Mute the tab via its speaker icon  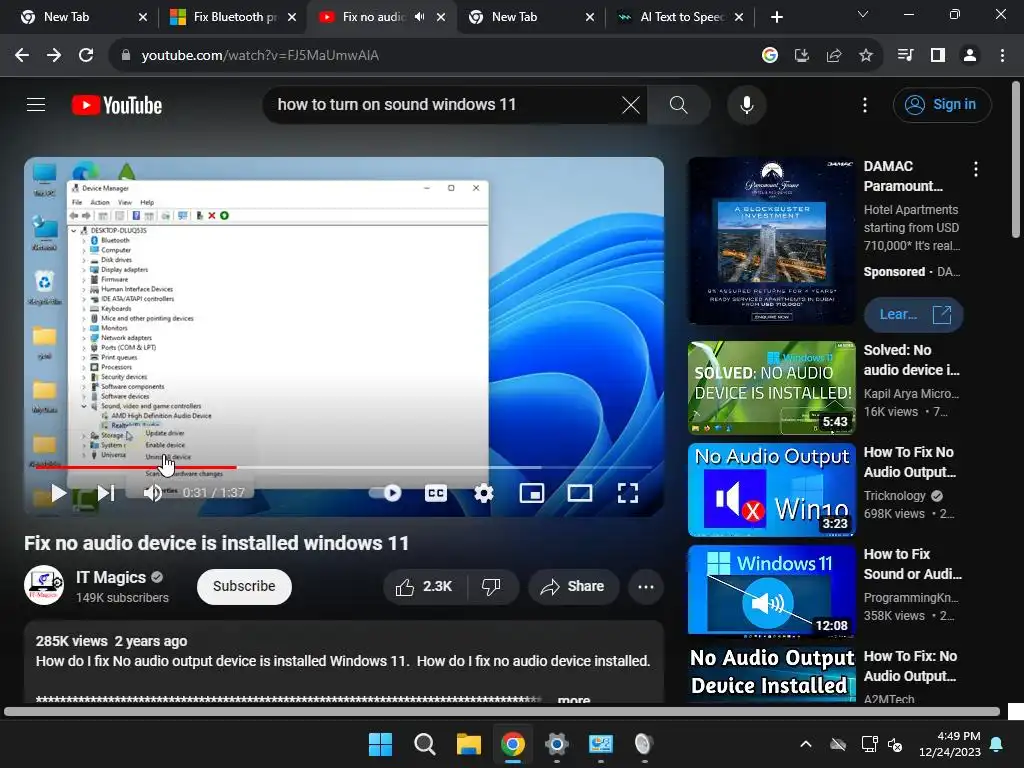pyautogui.click(x=419, y=17)
